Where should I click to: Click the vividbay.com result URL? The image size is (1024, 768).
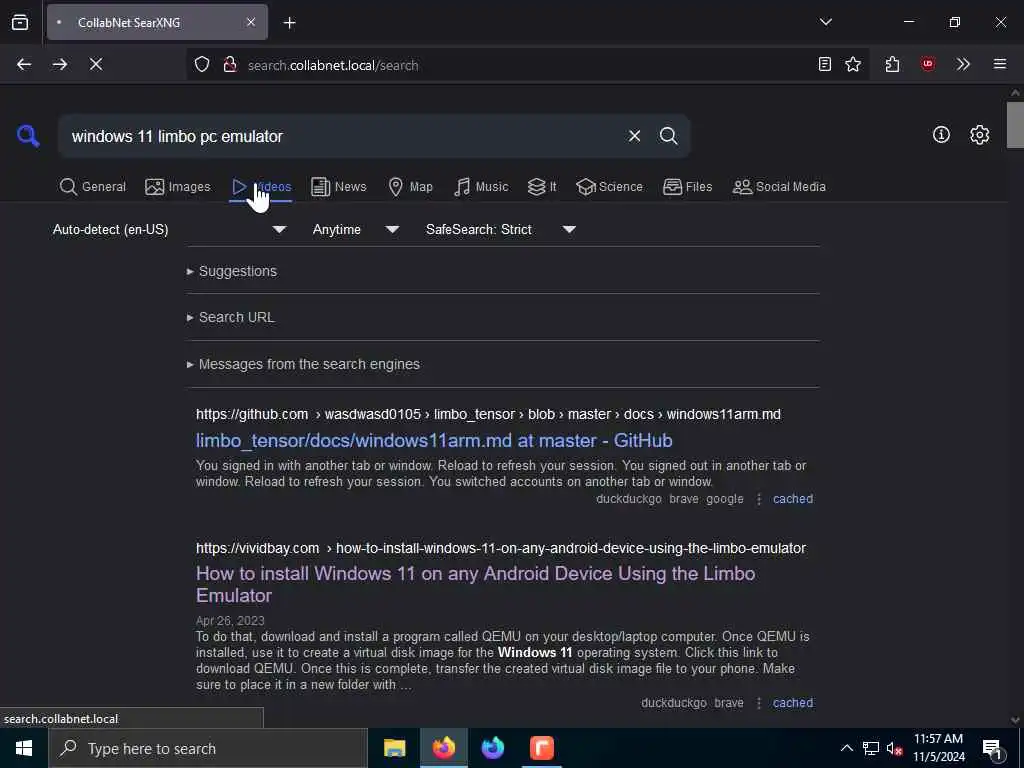501,548
